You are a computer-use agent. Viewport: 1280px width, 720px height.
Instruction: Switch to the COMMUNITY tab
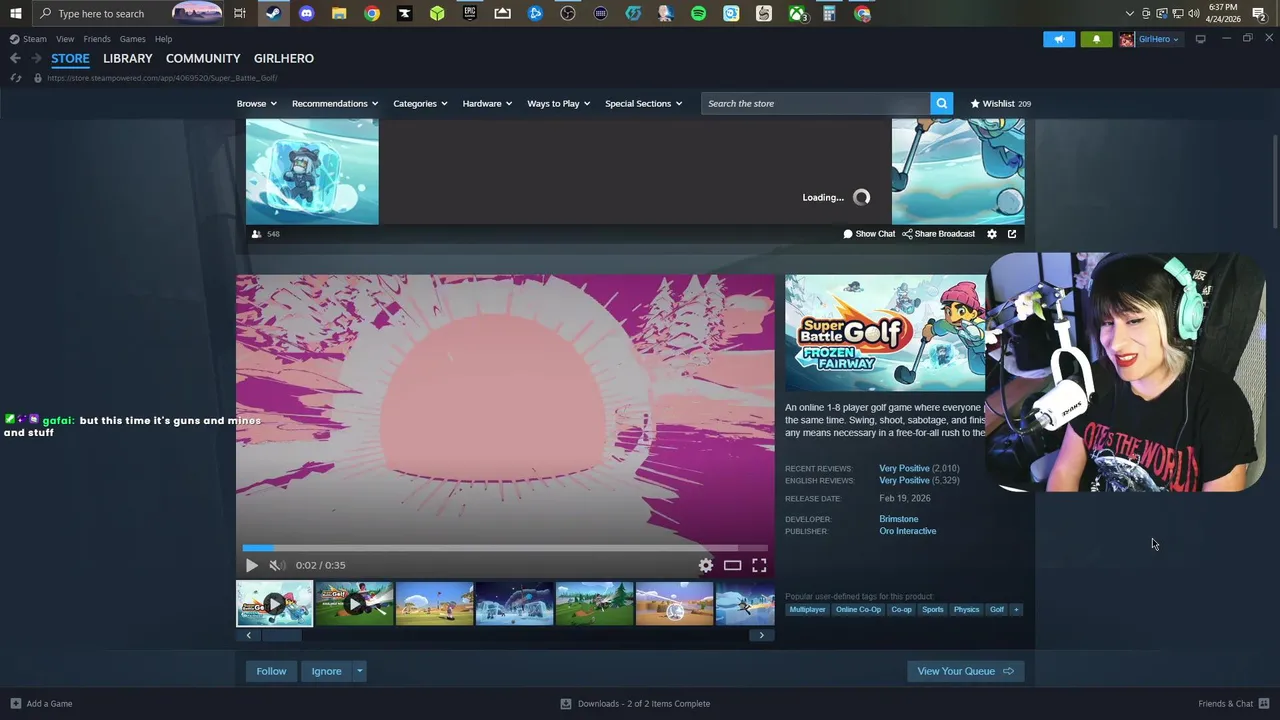point(203,58)
